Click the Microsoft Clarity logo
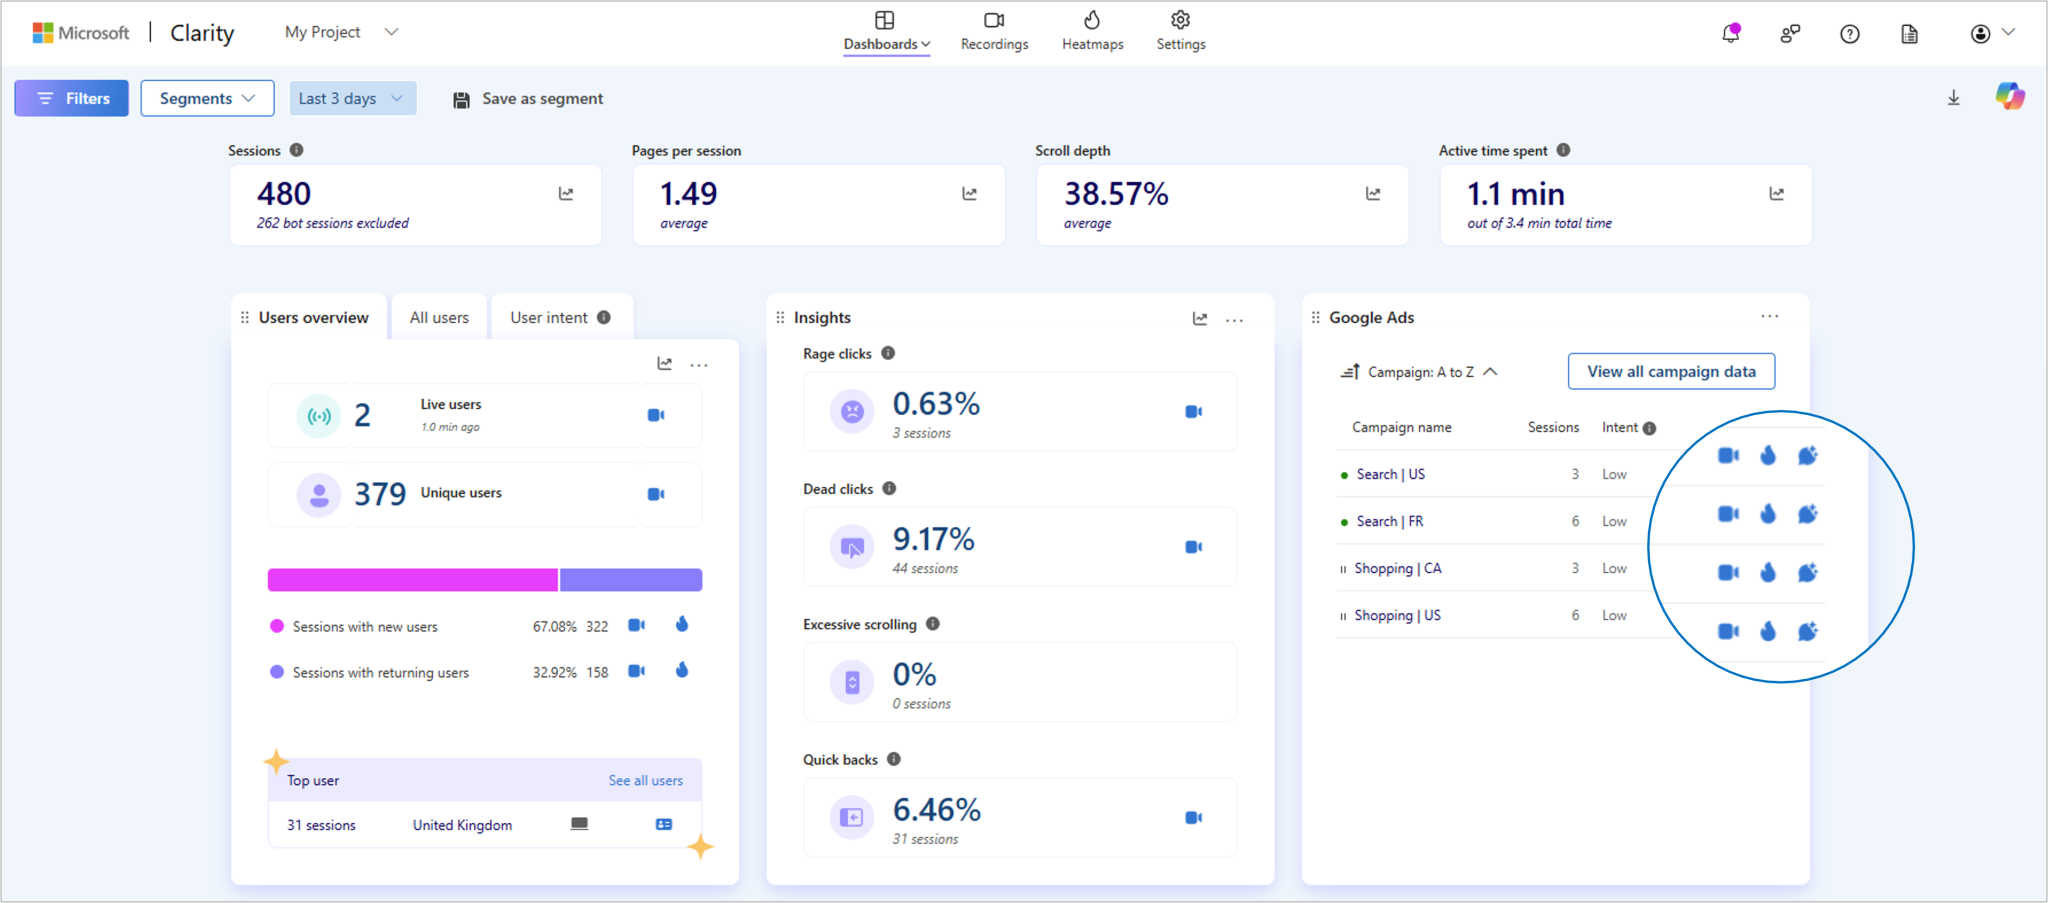 click(x=133, y=33)
